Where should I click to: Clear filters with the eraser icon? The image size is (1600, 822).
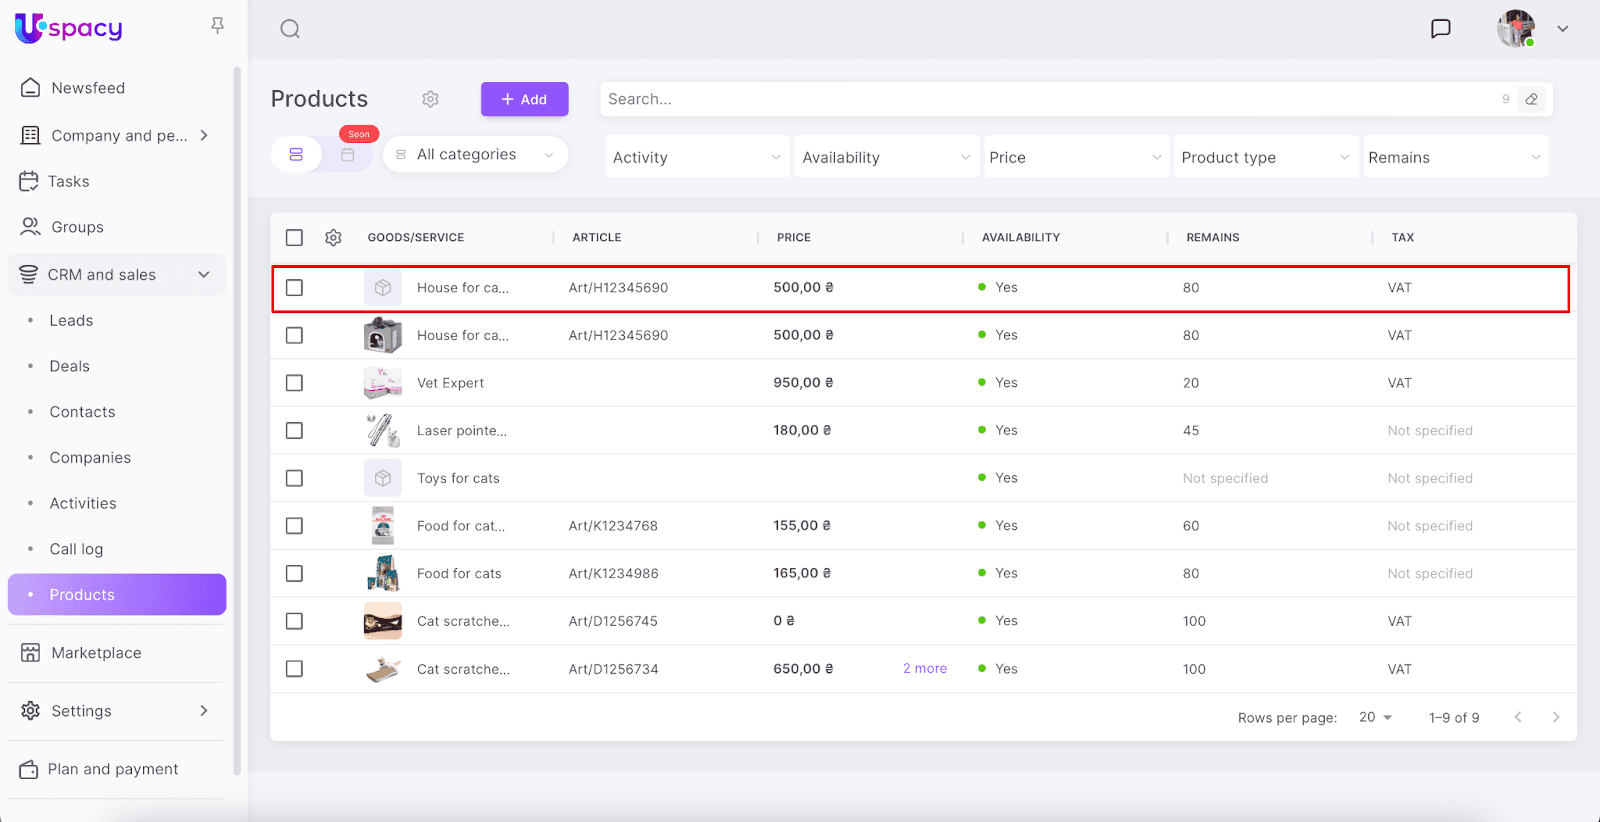point(1531,99)
